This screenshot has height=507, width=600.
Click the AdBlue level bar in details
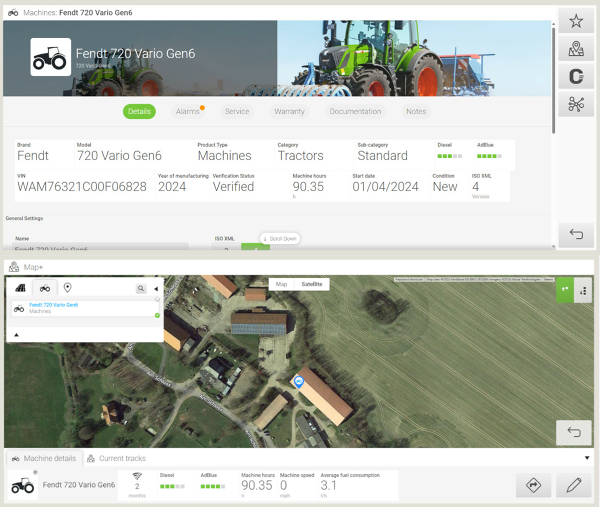tap(489, 156)
